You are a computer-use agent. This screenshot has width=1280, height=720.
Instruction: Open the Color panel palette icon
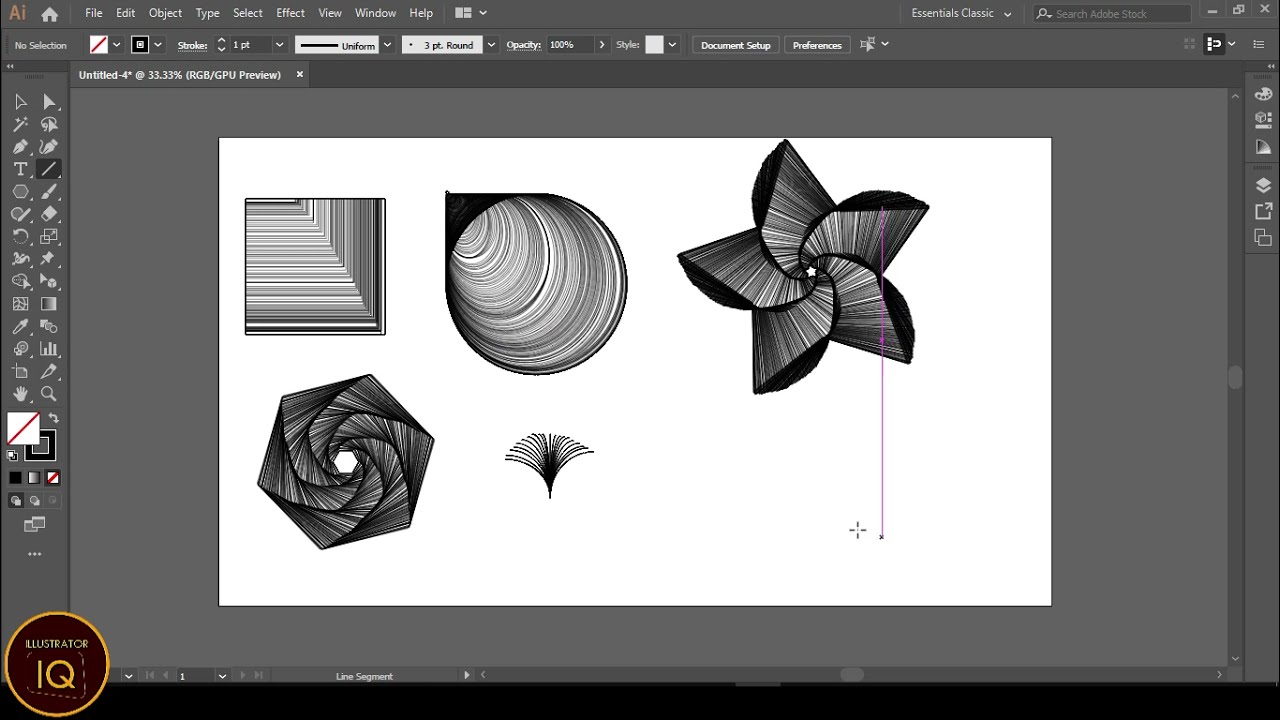(1263, 96)
